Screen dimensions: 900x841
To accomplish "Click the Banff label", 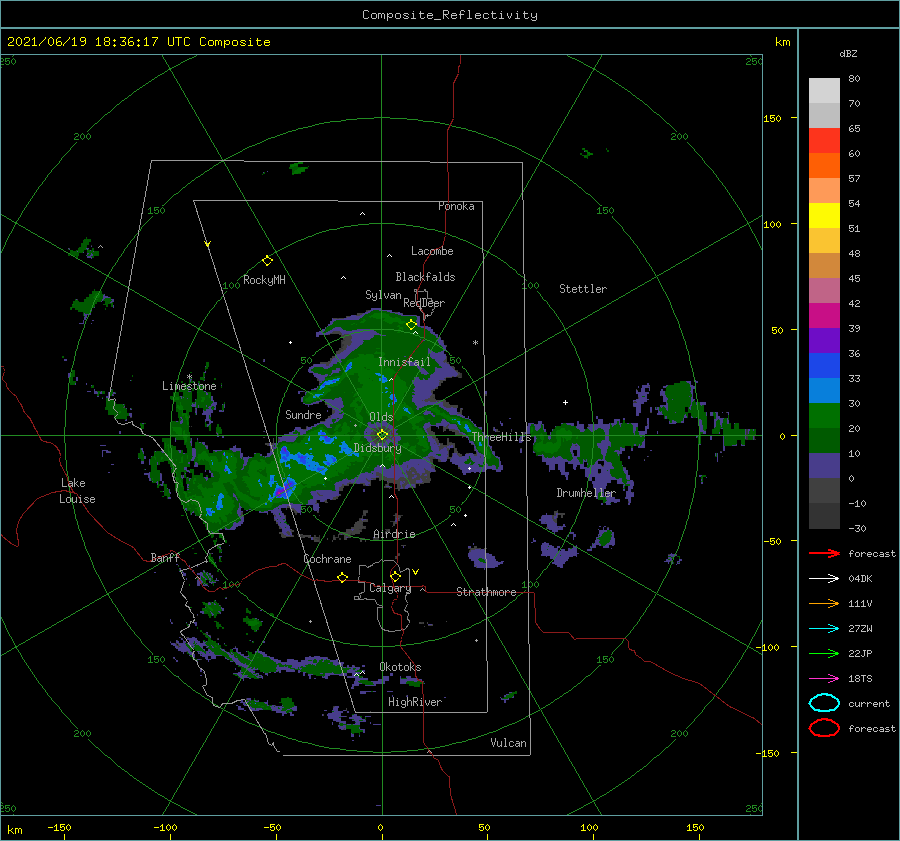I will click(165, 557).
